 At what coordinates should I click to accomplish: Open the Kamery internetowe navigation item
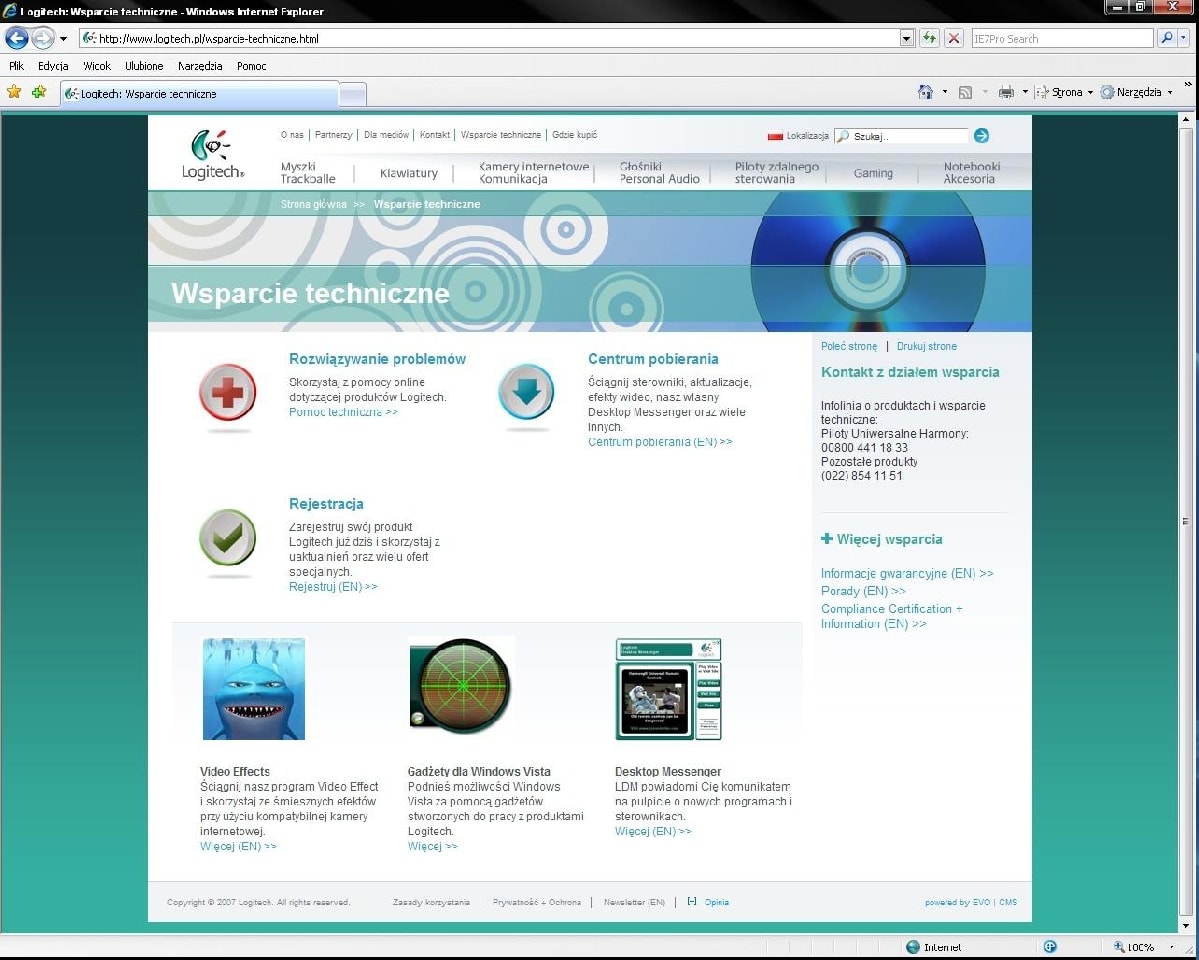coord(534,173)
